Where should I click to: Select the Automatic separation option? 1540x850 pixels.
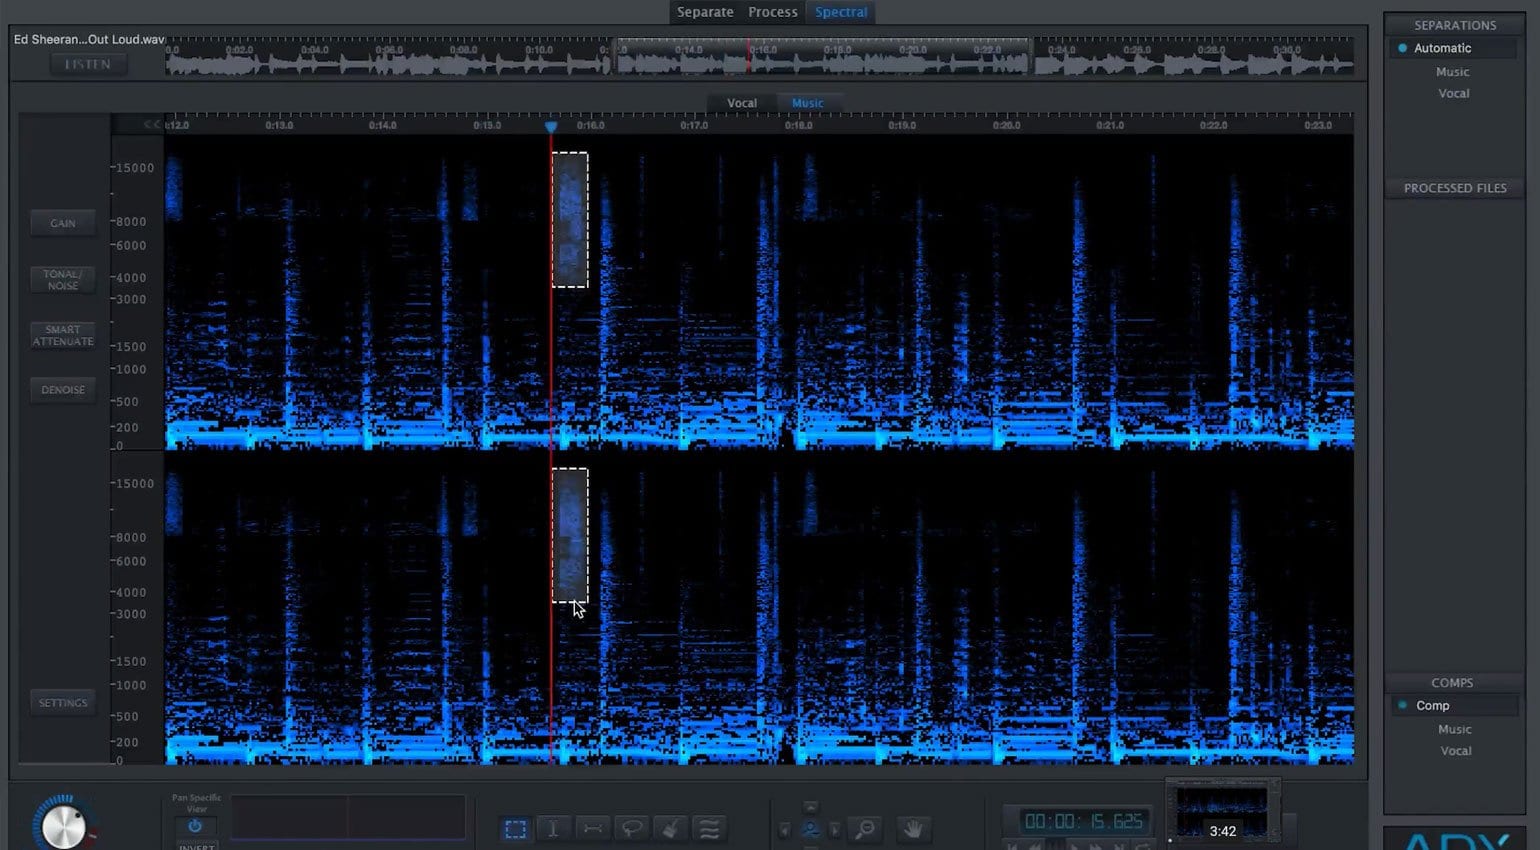tap(1442, 48)
